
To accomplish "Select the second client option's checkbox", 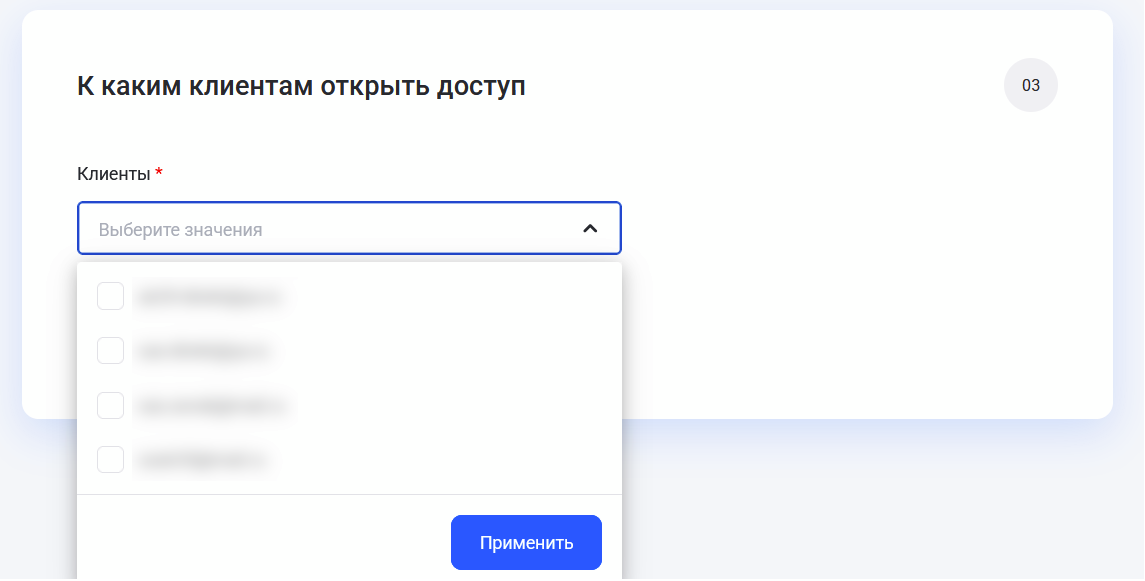I will point(110,351).
